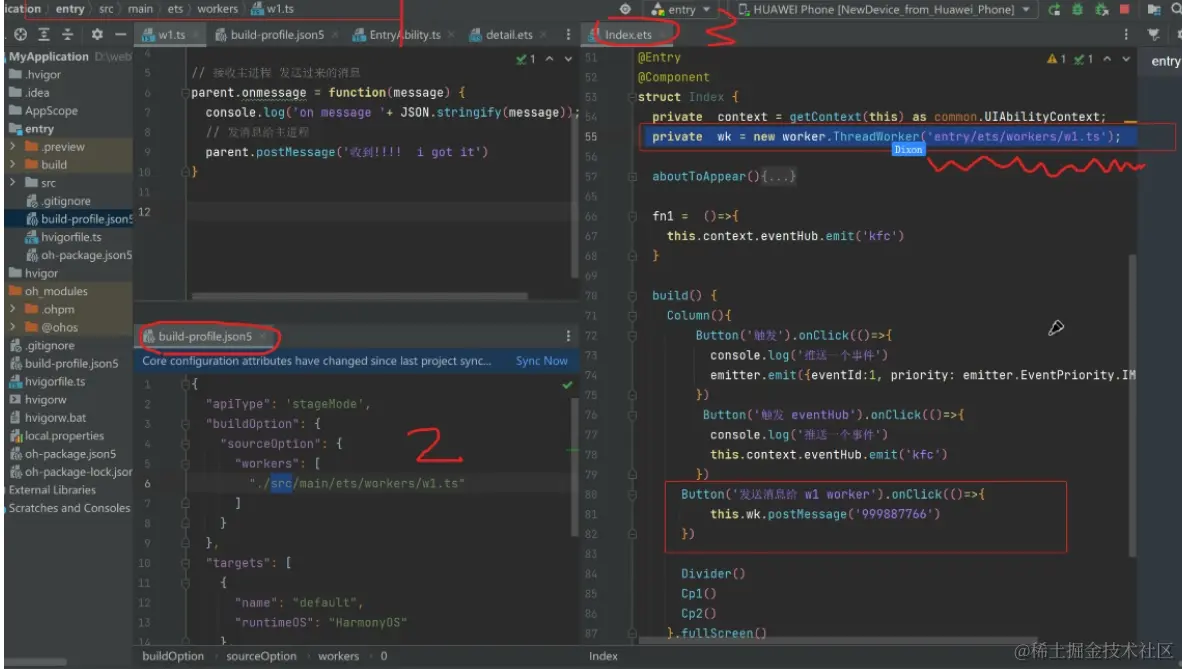This screenshot has height=669, width=1182.
Task: Click the Sync Now link
Action: [x=541, y=361]
